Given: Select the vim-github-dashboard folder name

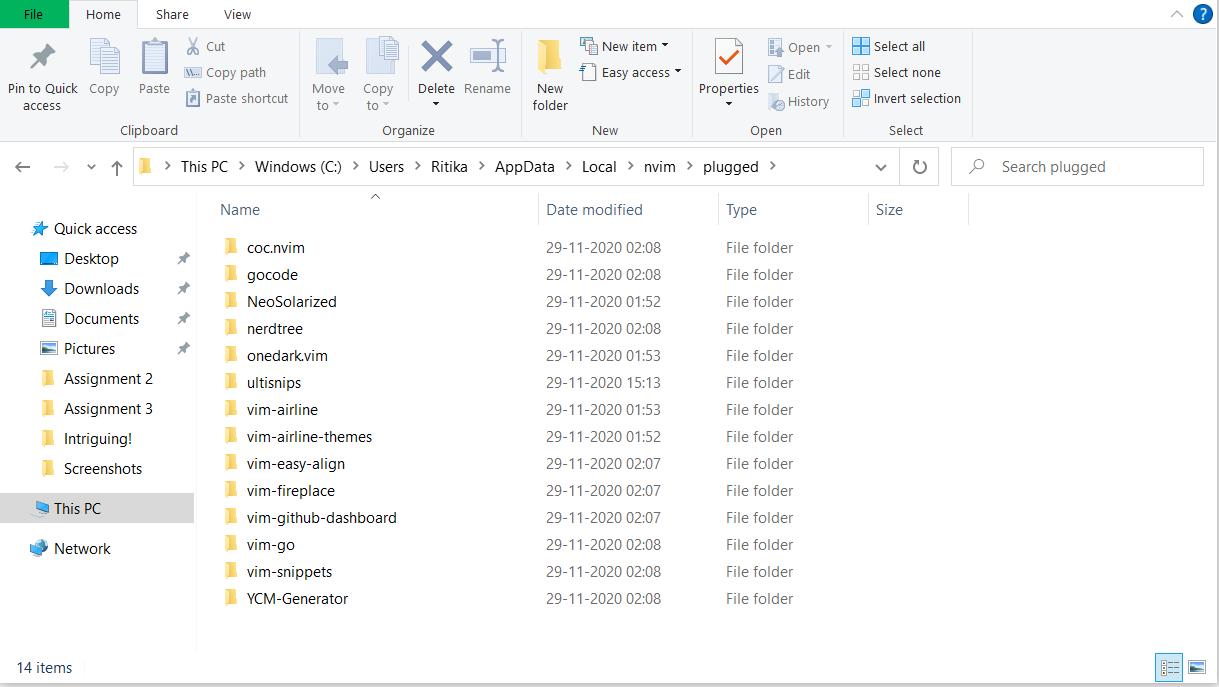Looking at the screenshot, I should click(321, 517).
